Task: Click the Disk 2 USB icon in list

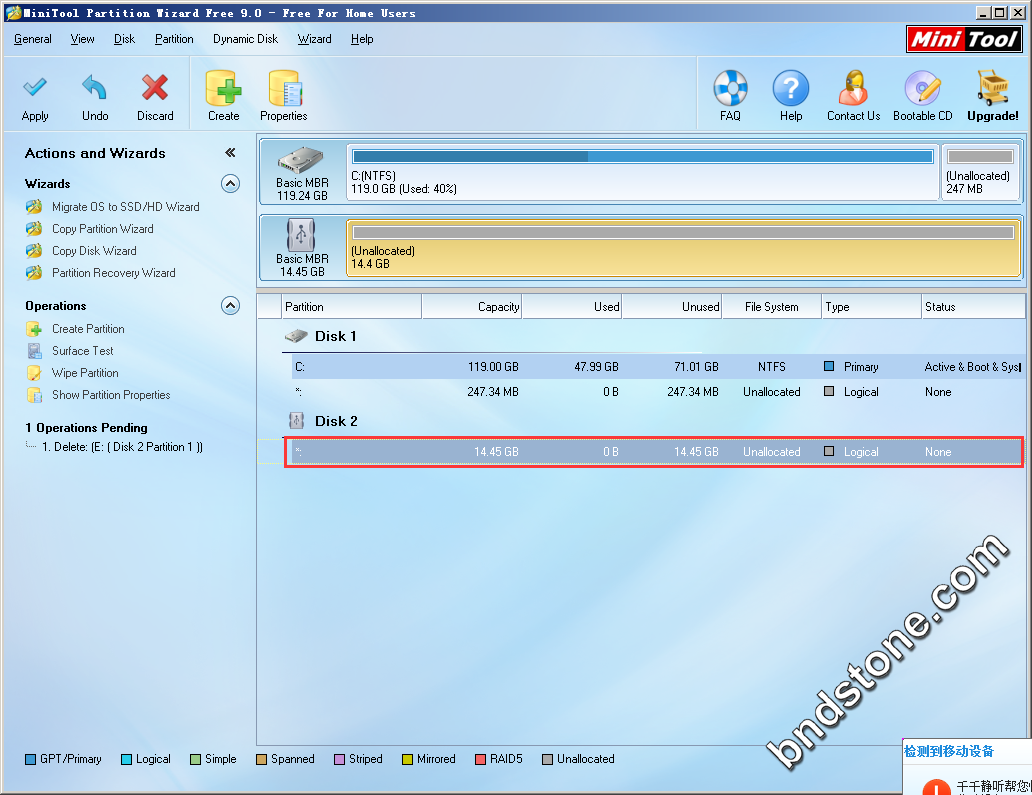Action: click(296, 421)
